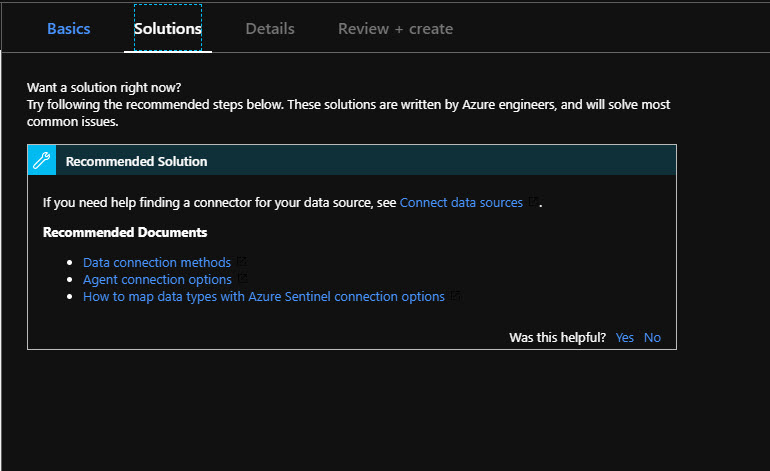
Task: Click external-link icon beside Connect data sources
Action: [532, 202]
